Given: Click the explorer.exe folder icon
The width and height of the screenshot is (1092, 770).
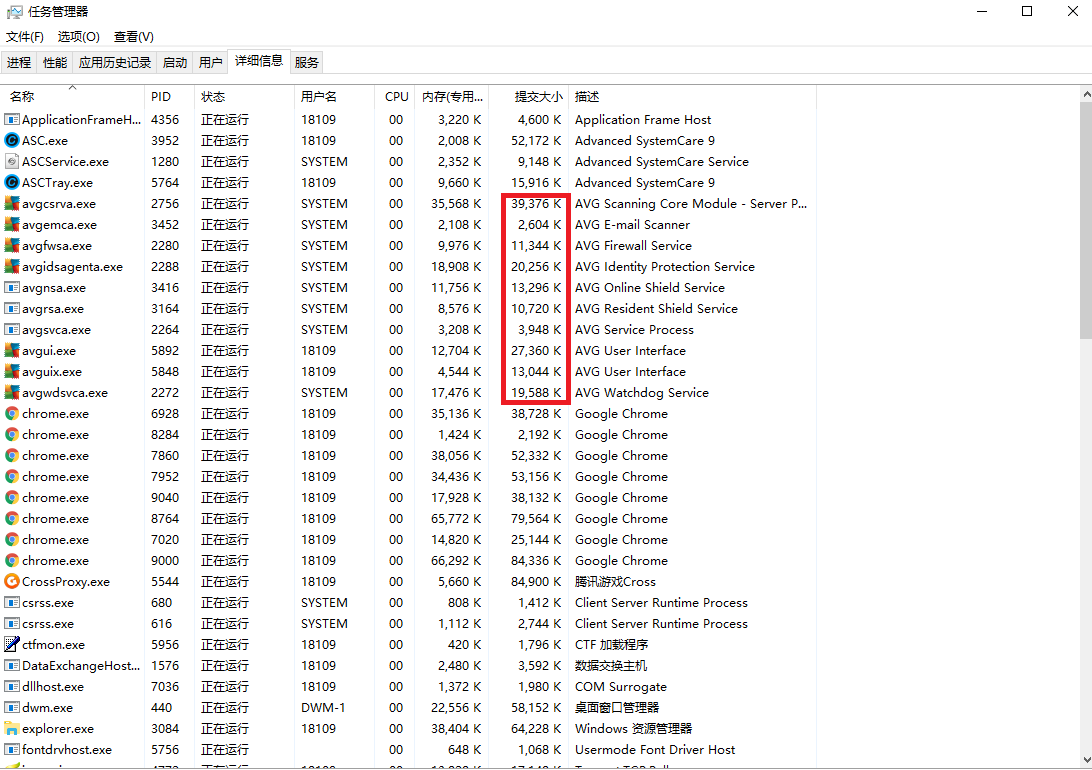Looking at the screenshot, I should pos(12,729).
